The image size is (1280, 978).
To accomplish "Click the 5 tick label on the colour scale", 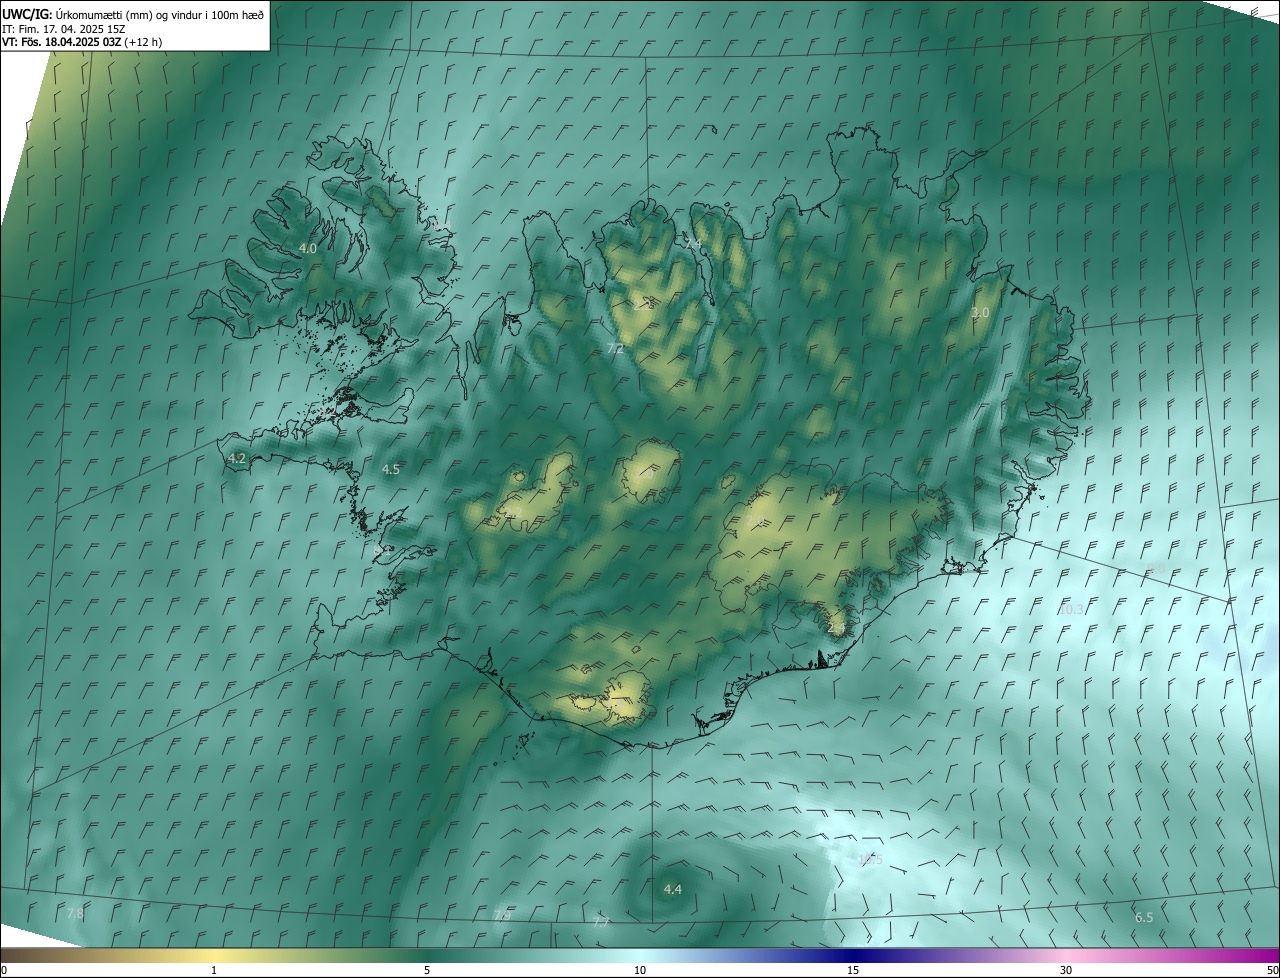I will click(x=427, y=970).
